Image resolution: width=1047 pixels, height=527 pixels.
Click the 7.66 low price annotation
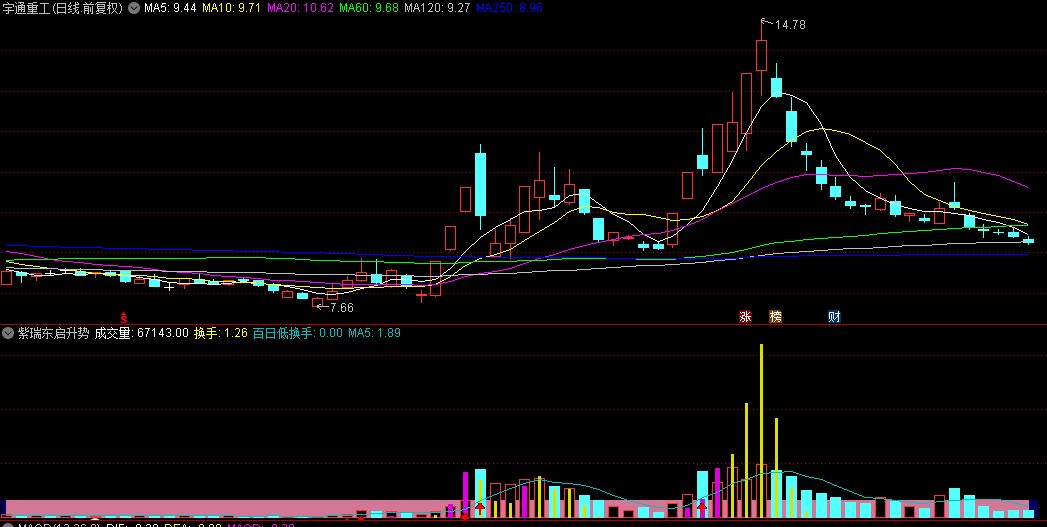[x=341, y=308]
